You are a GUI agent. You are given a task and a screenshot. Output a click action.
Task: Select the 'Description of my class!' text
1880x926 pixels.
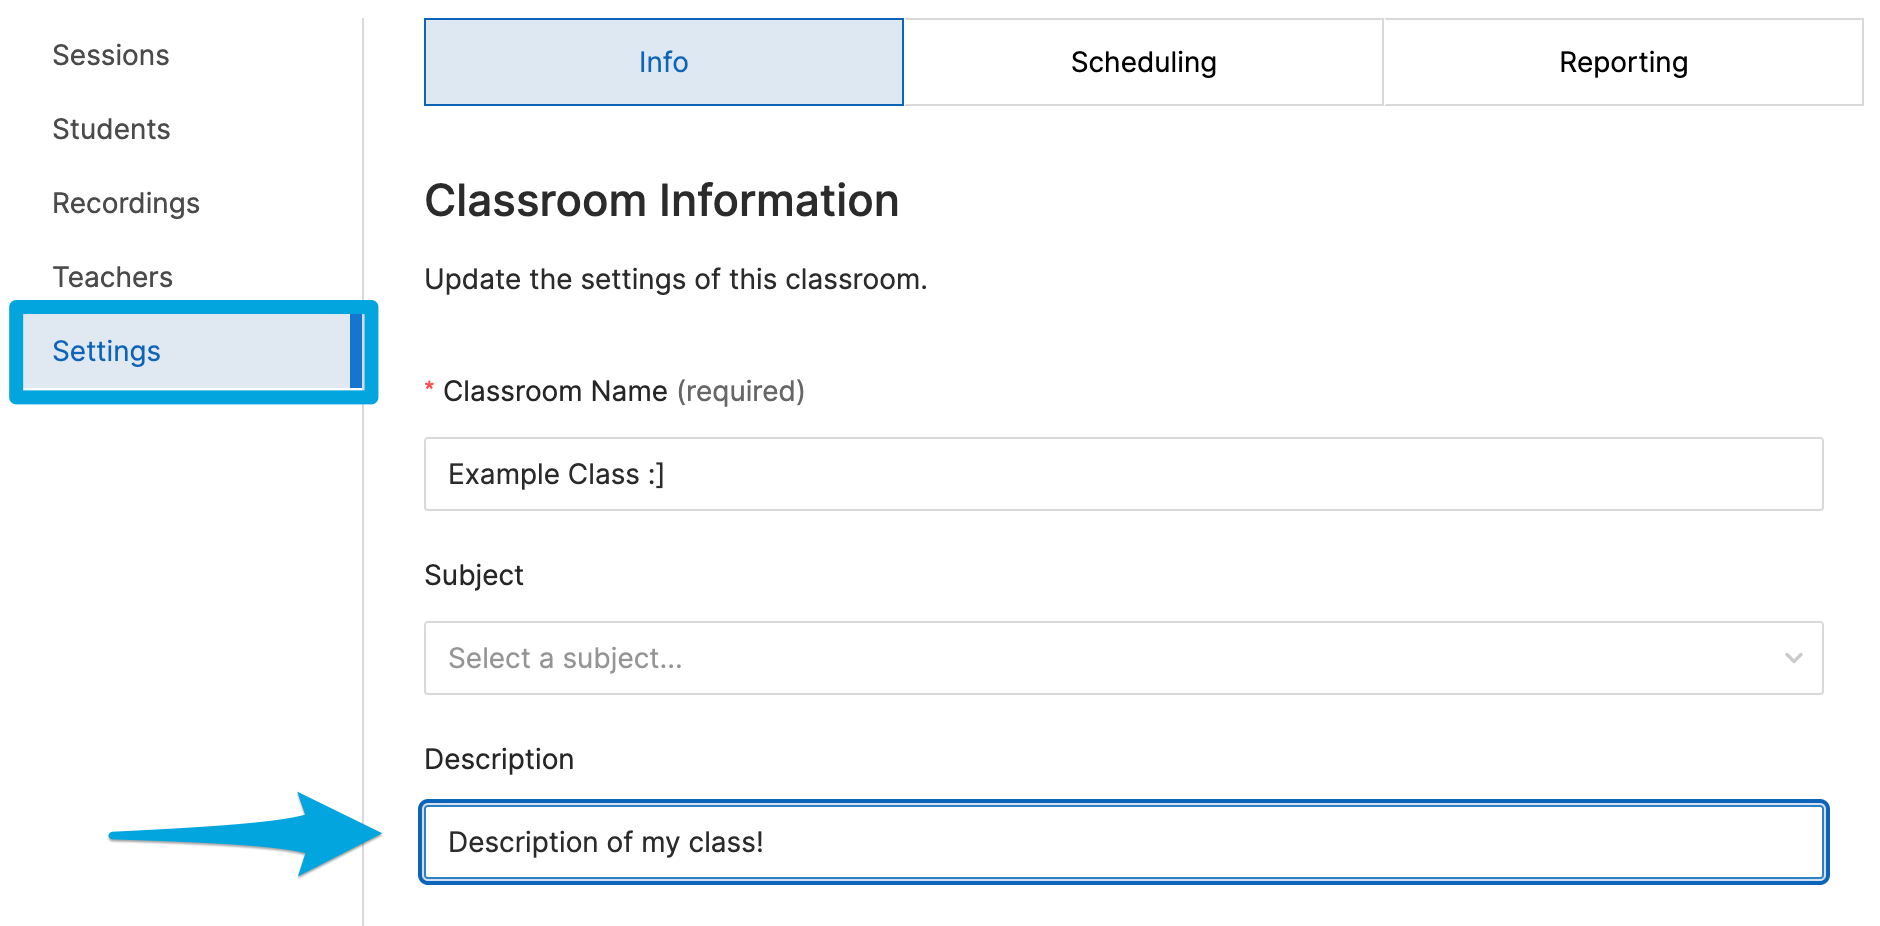(x=605, y=842)
